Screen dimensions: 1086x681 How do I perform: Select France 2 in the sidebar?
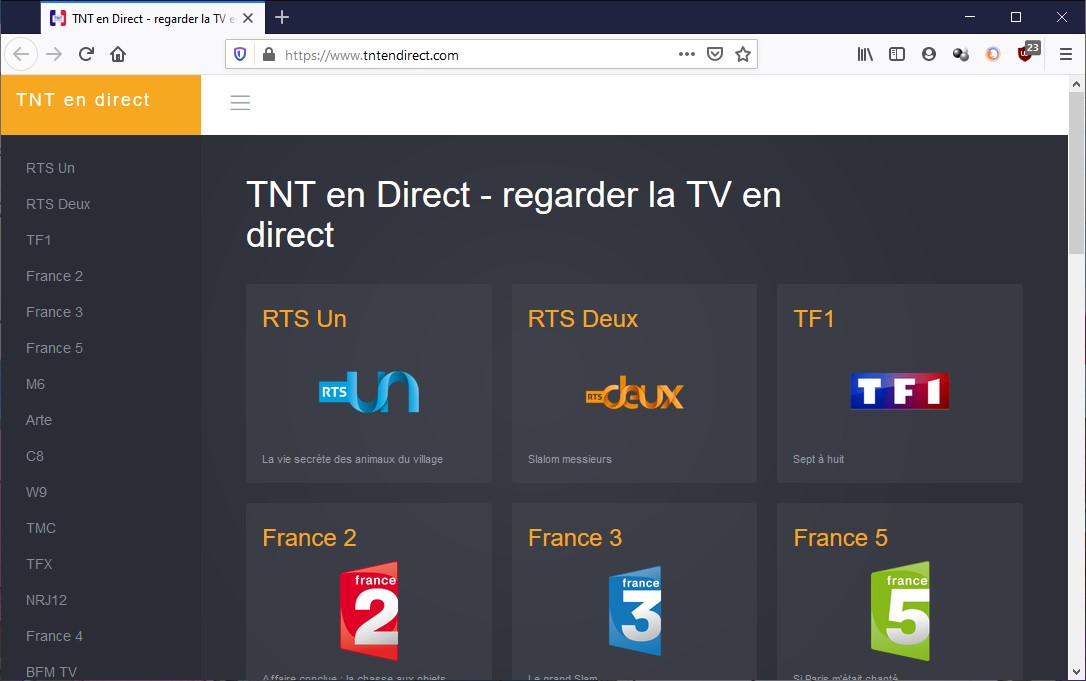(54, 276)
